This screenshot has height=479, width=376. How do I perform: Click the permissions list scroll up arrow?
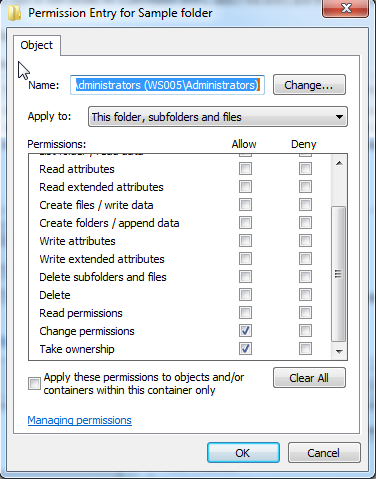339,163
